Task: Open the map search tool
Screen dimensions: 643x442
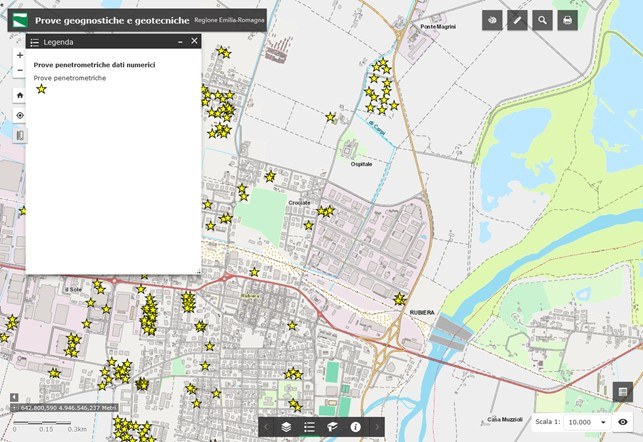Action: (x=542, y=20)
